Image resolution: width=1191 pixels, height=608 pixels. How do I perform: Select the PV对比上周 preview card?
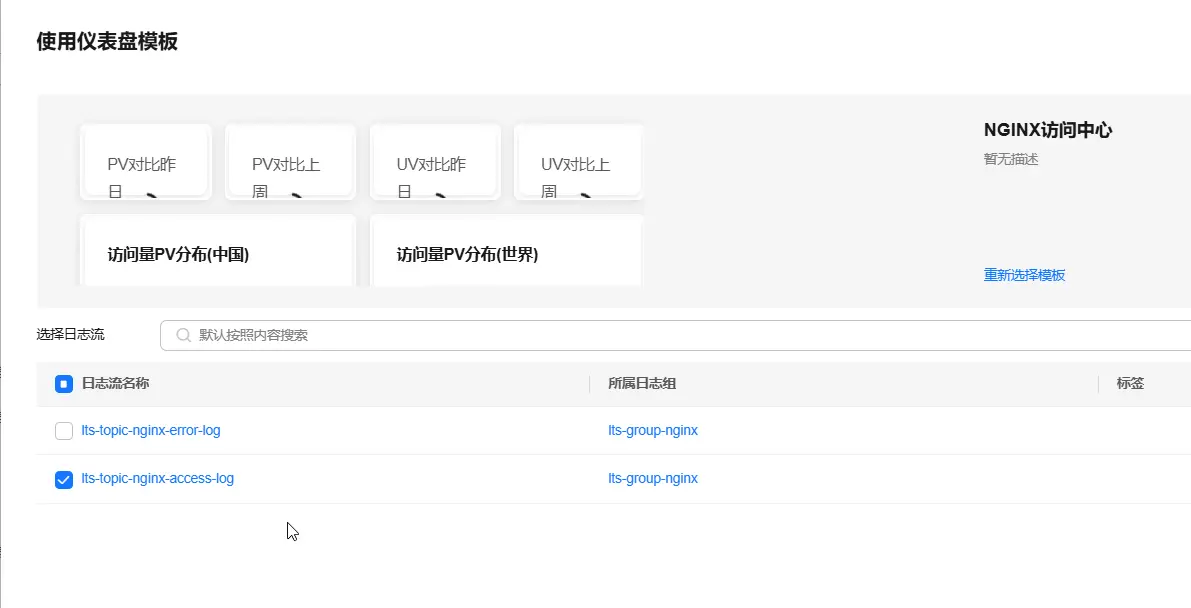[x=290, y=162]
